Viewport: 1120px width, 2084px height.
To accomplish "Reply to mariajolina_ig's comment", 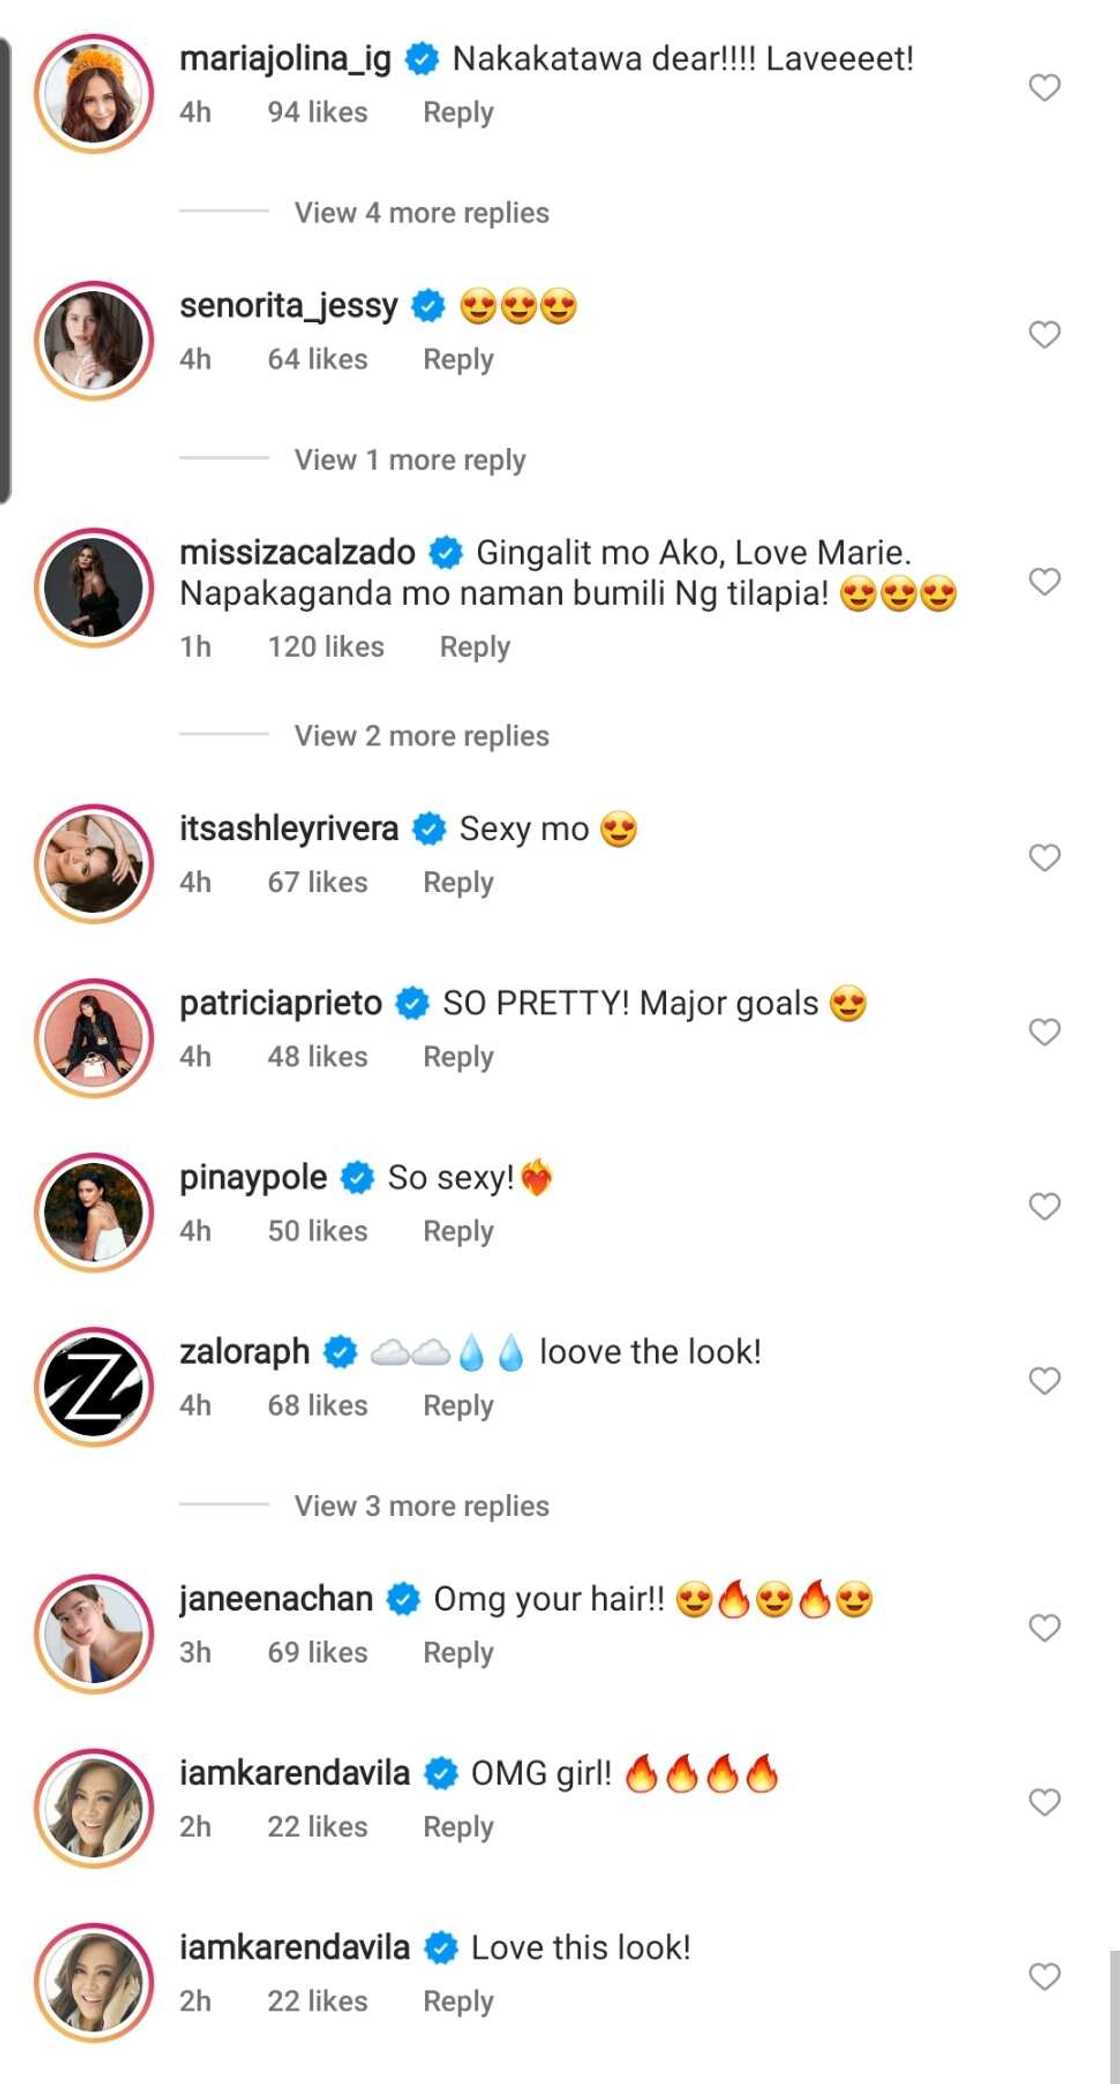I will (x=458, y=113).
